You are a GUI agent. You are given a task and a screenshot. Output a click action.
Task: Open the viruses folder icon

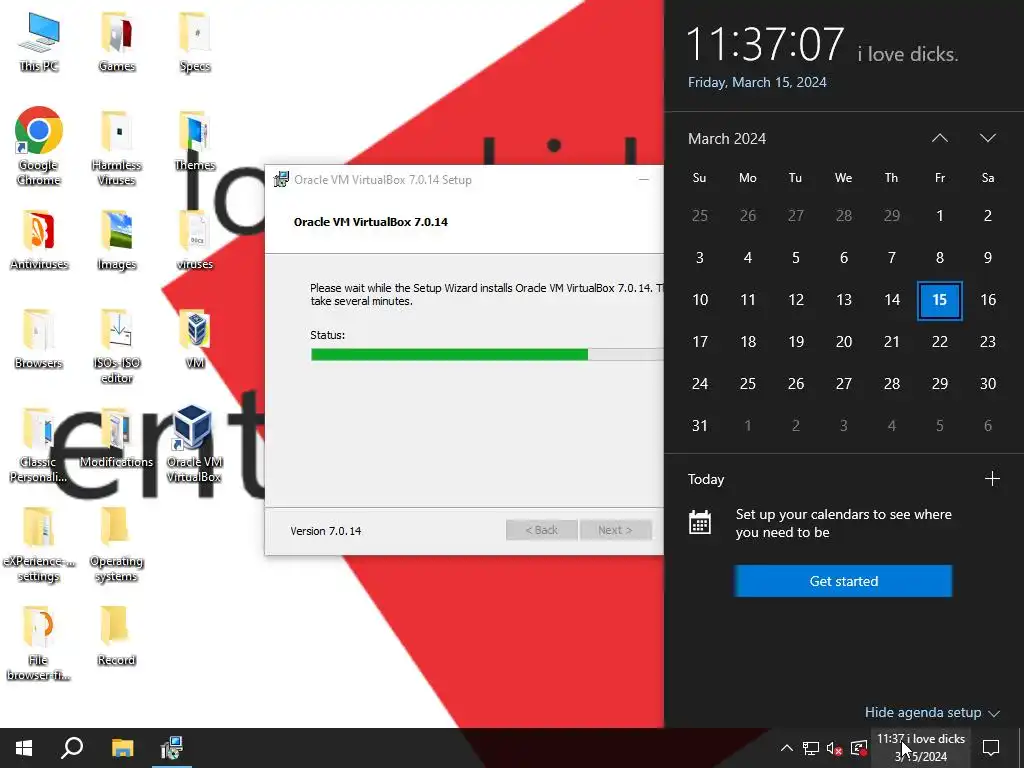coord(195,239)
